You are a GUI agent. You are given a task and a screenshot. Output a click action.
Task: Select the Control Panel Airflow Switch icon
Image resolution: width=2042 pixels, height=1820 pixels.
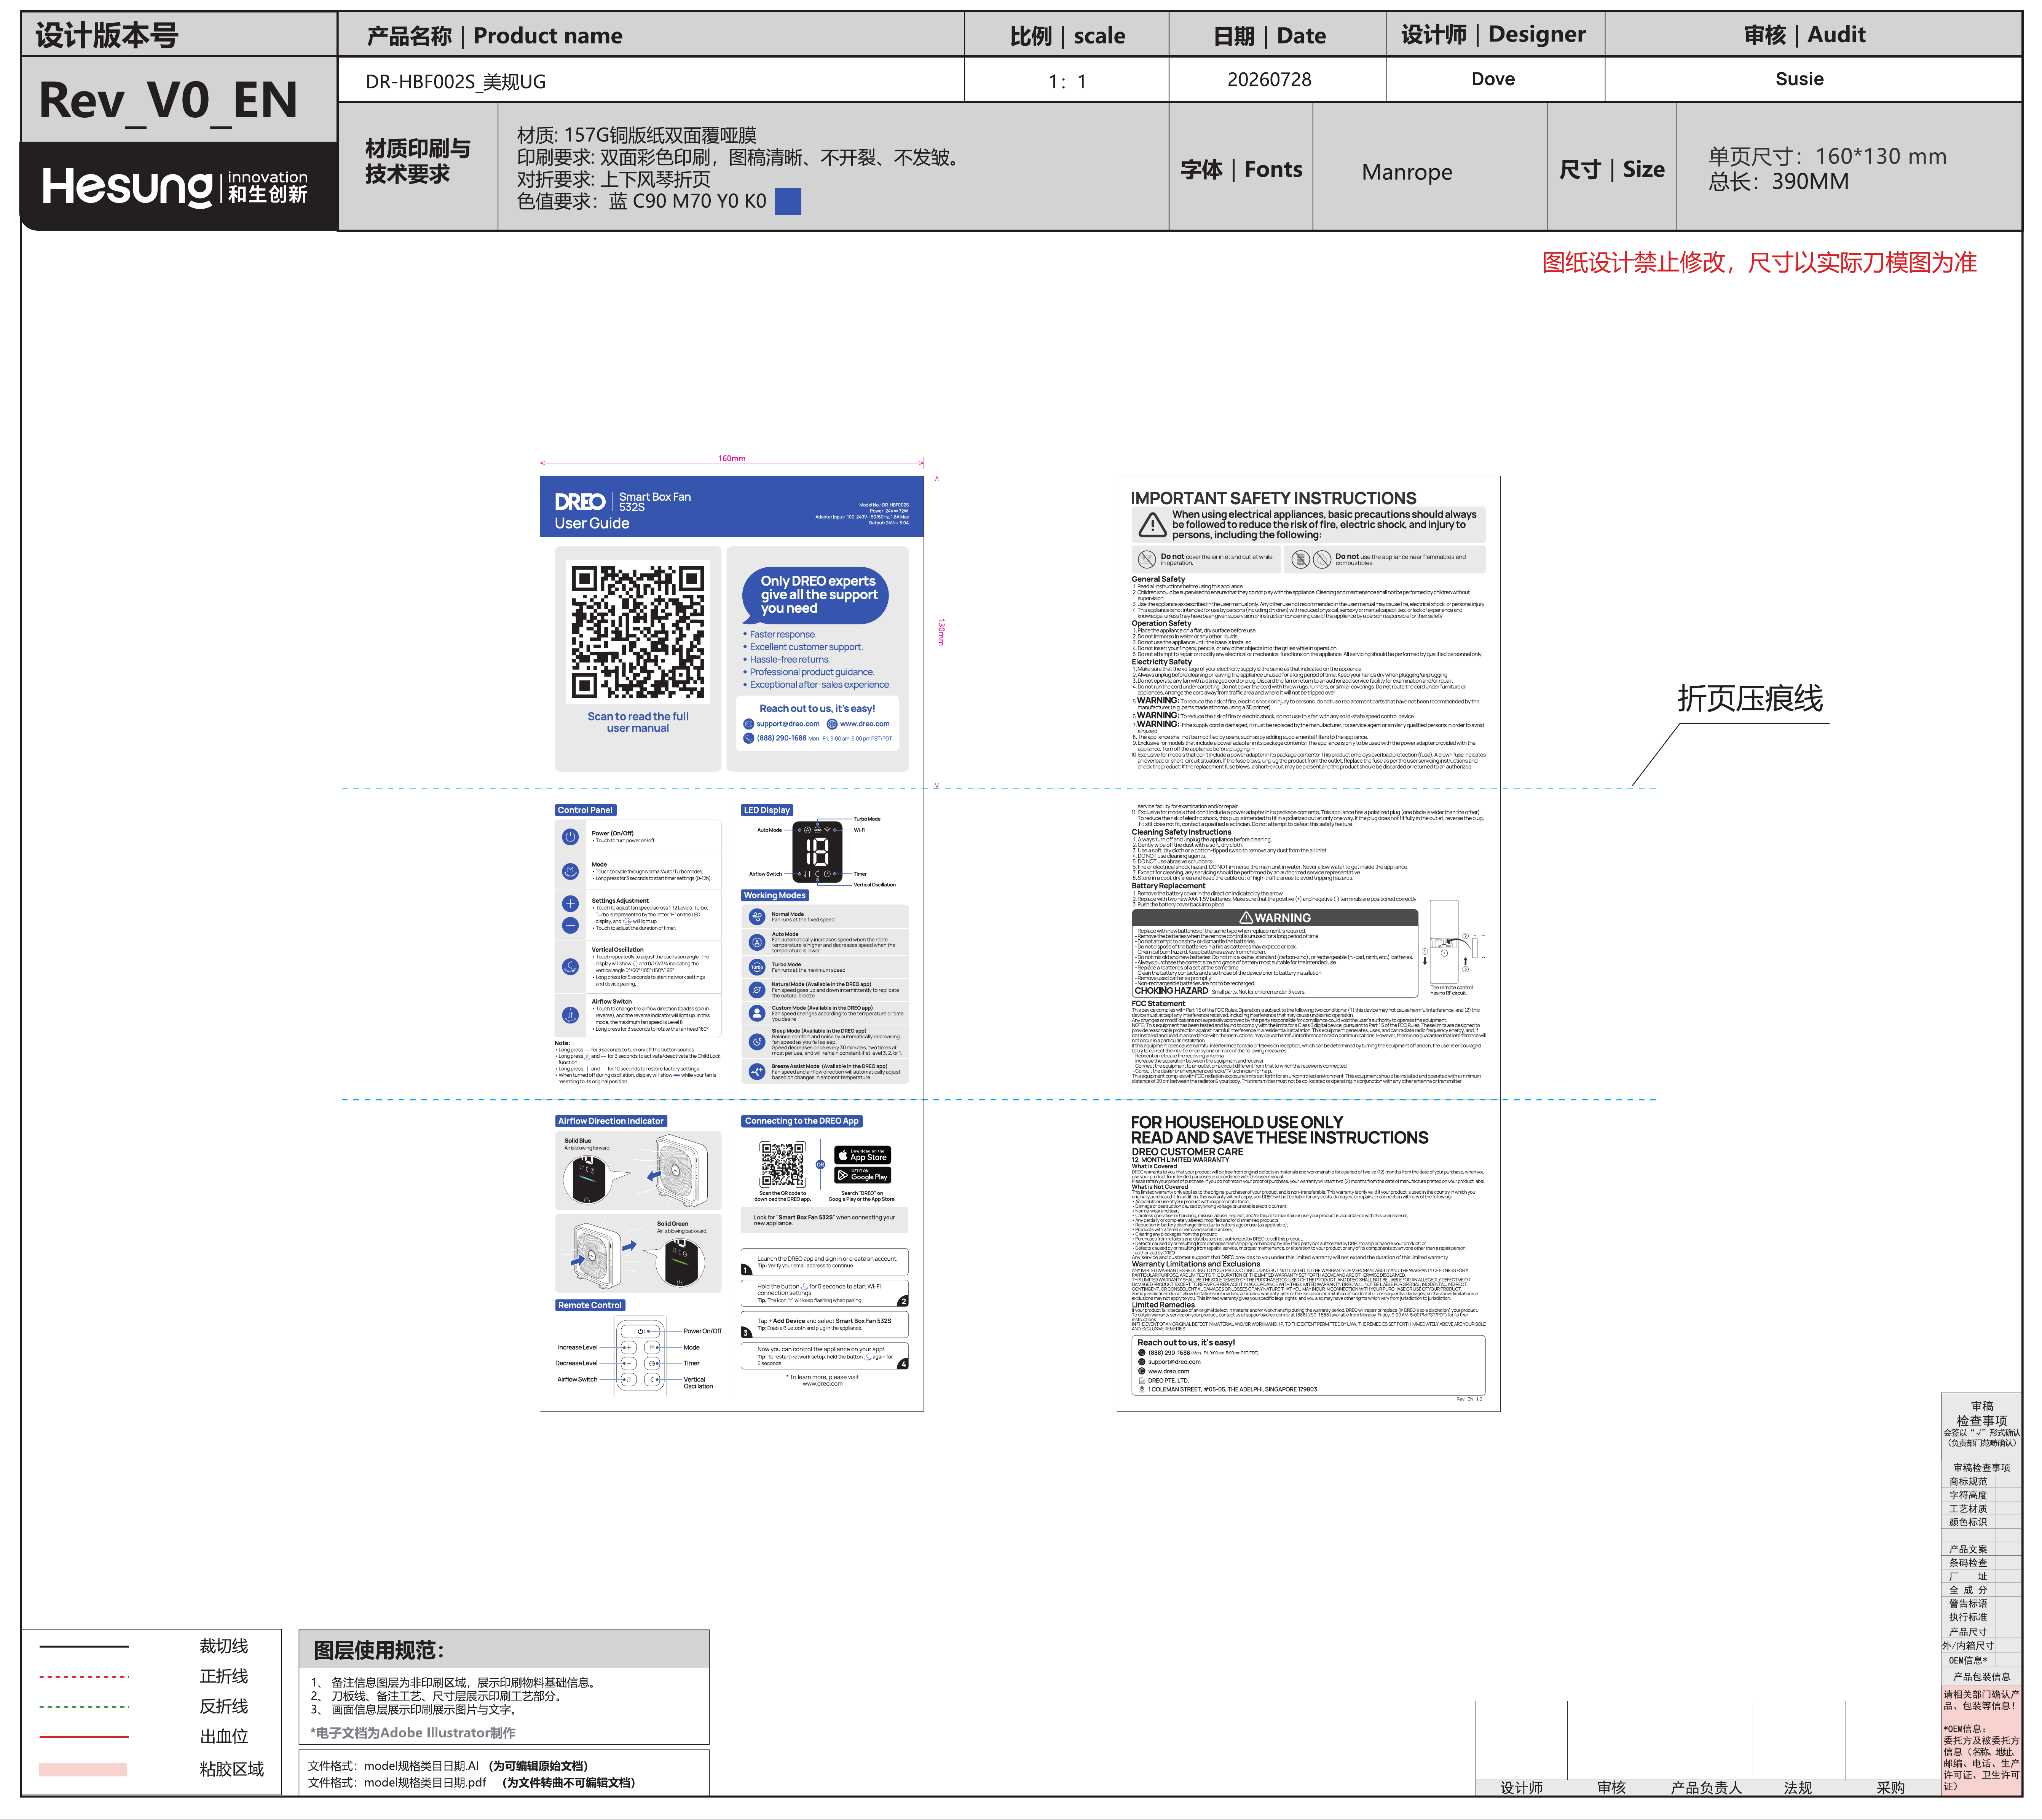point(570,1015)
